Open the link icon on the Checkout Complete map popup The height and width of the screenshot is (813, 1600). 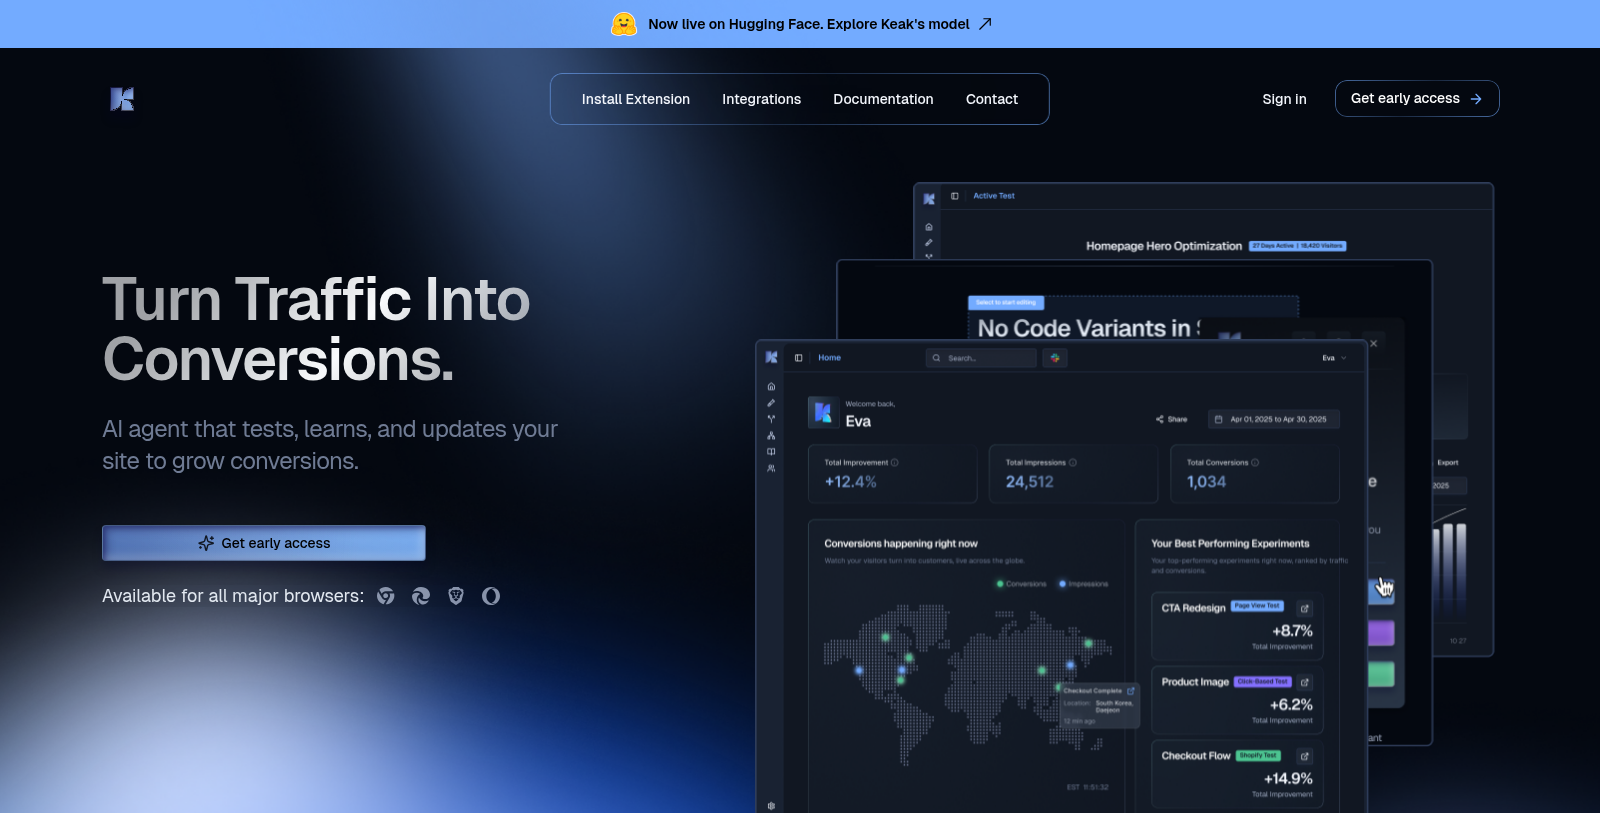click(1131, 690)
